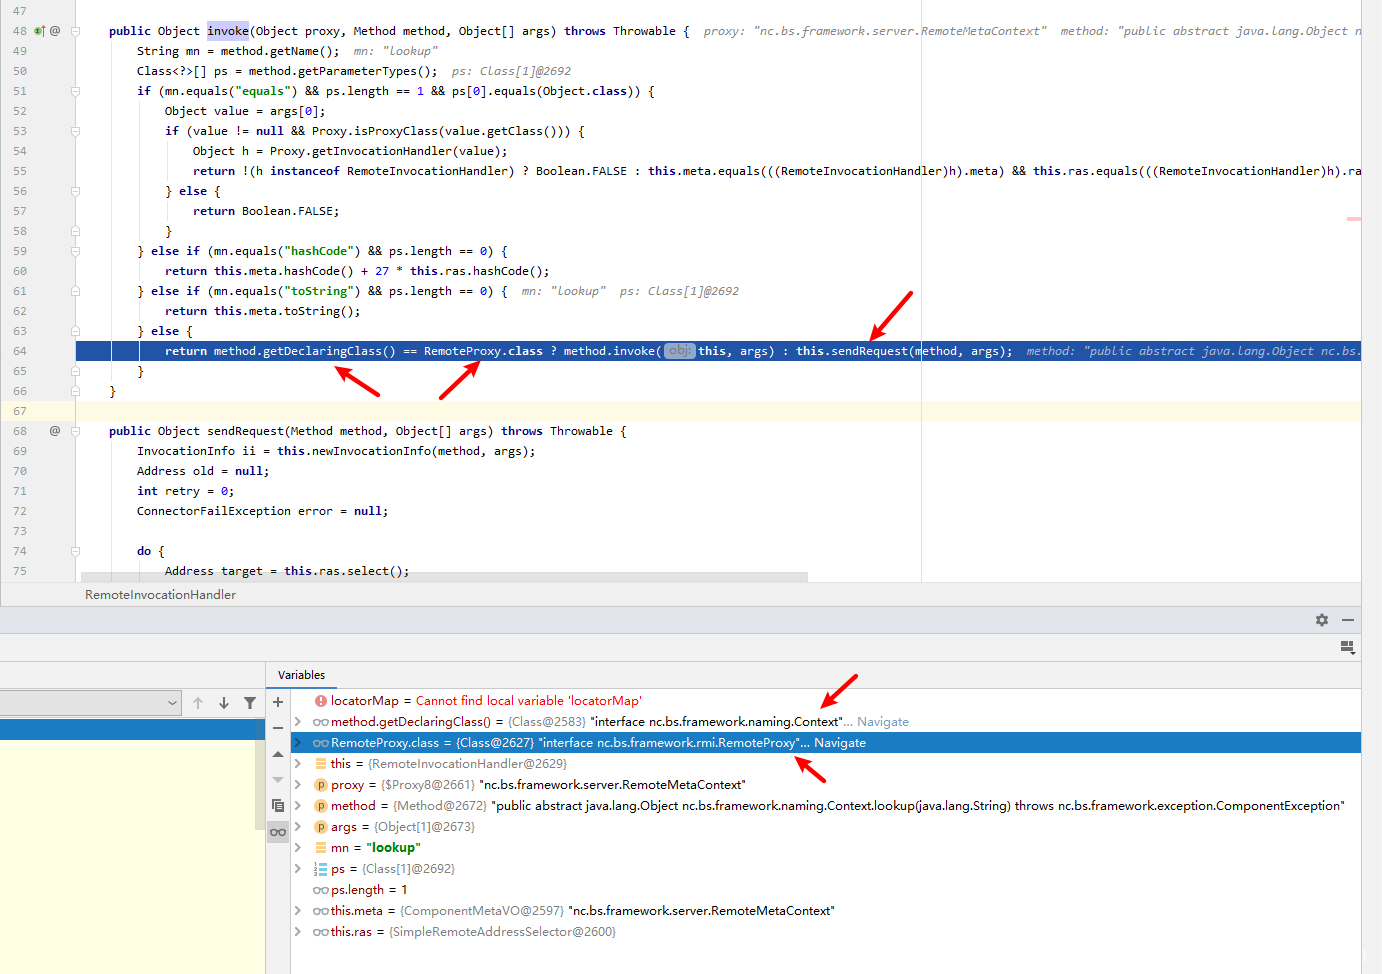Expand the 'this' variable node
Screen dimensions: 1382x974
click(x=298, y=764)
